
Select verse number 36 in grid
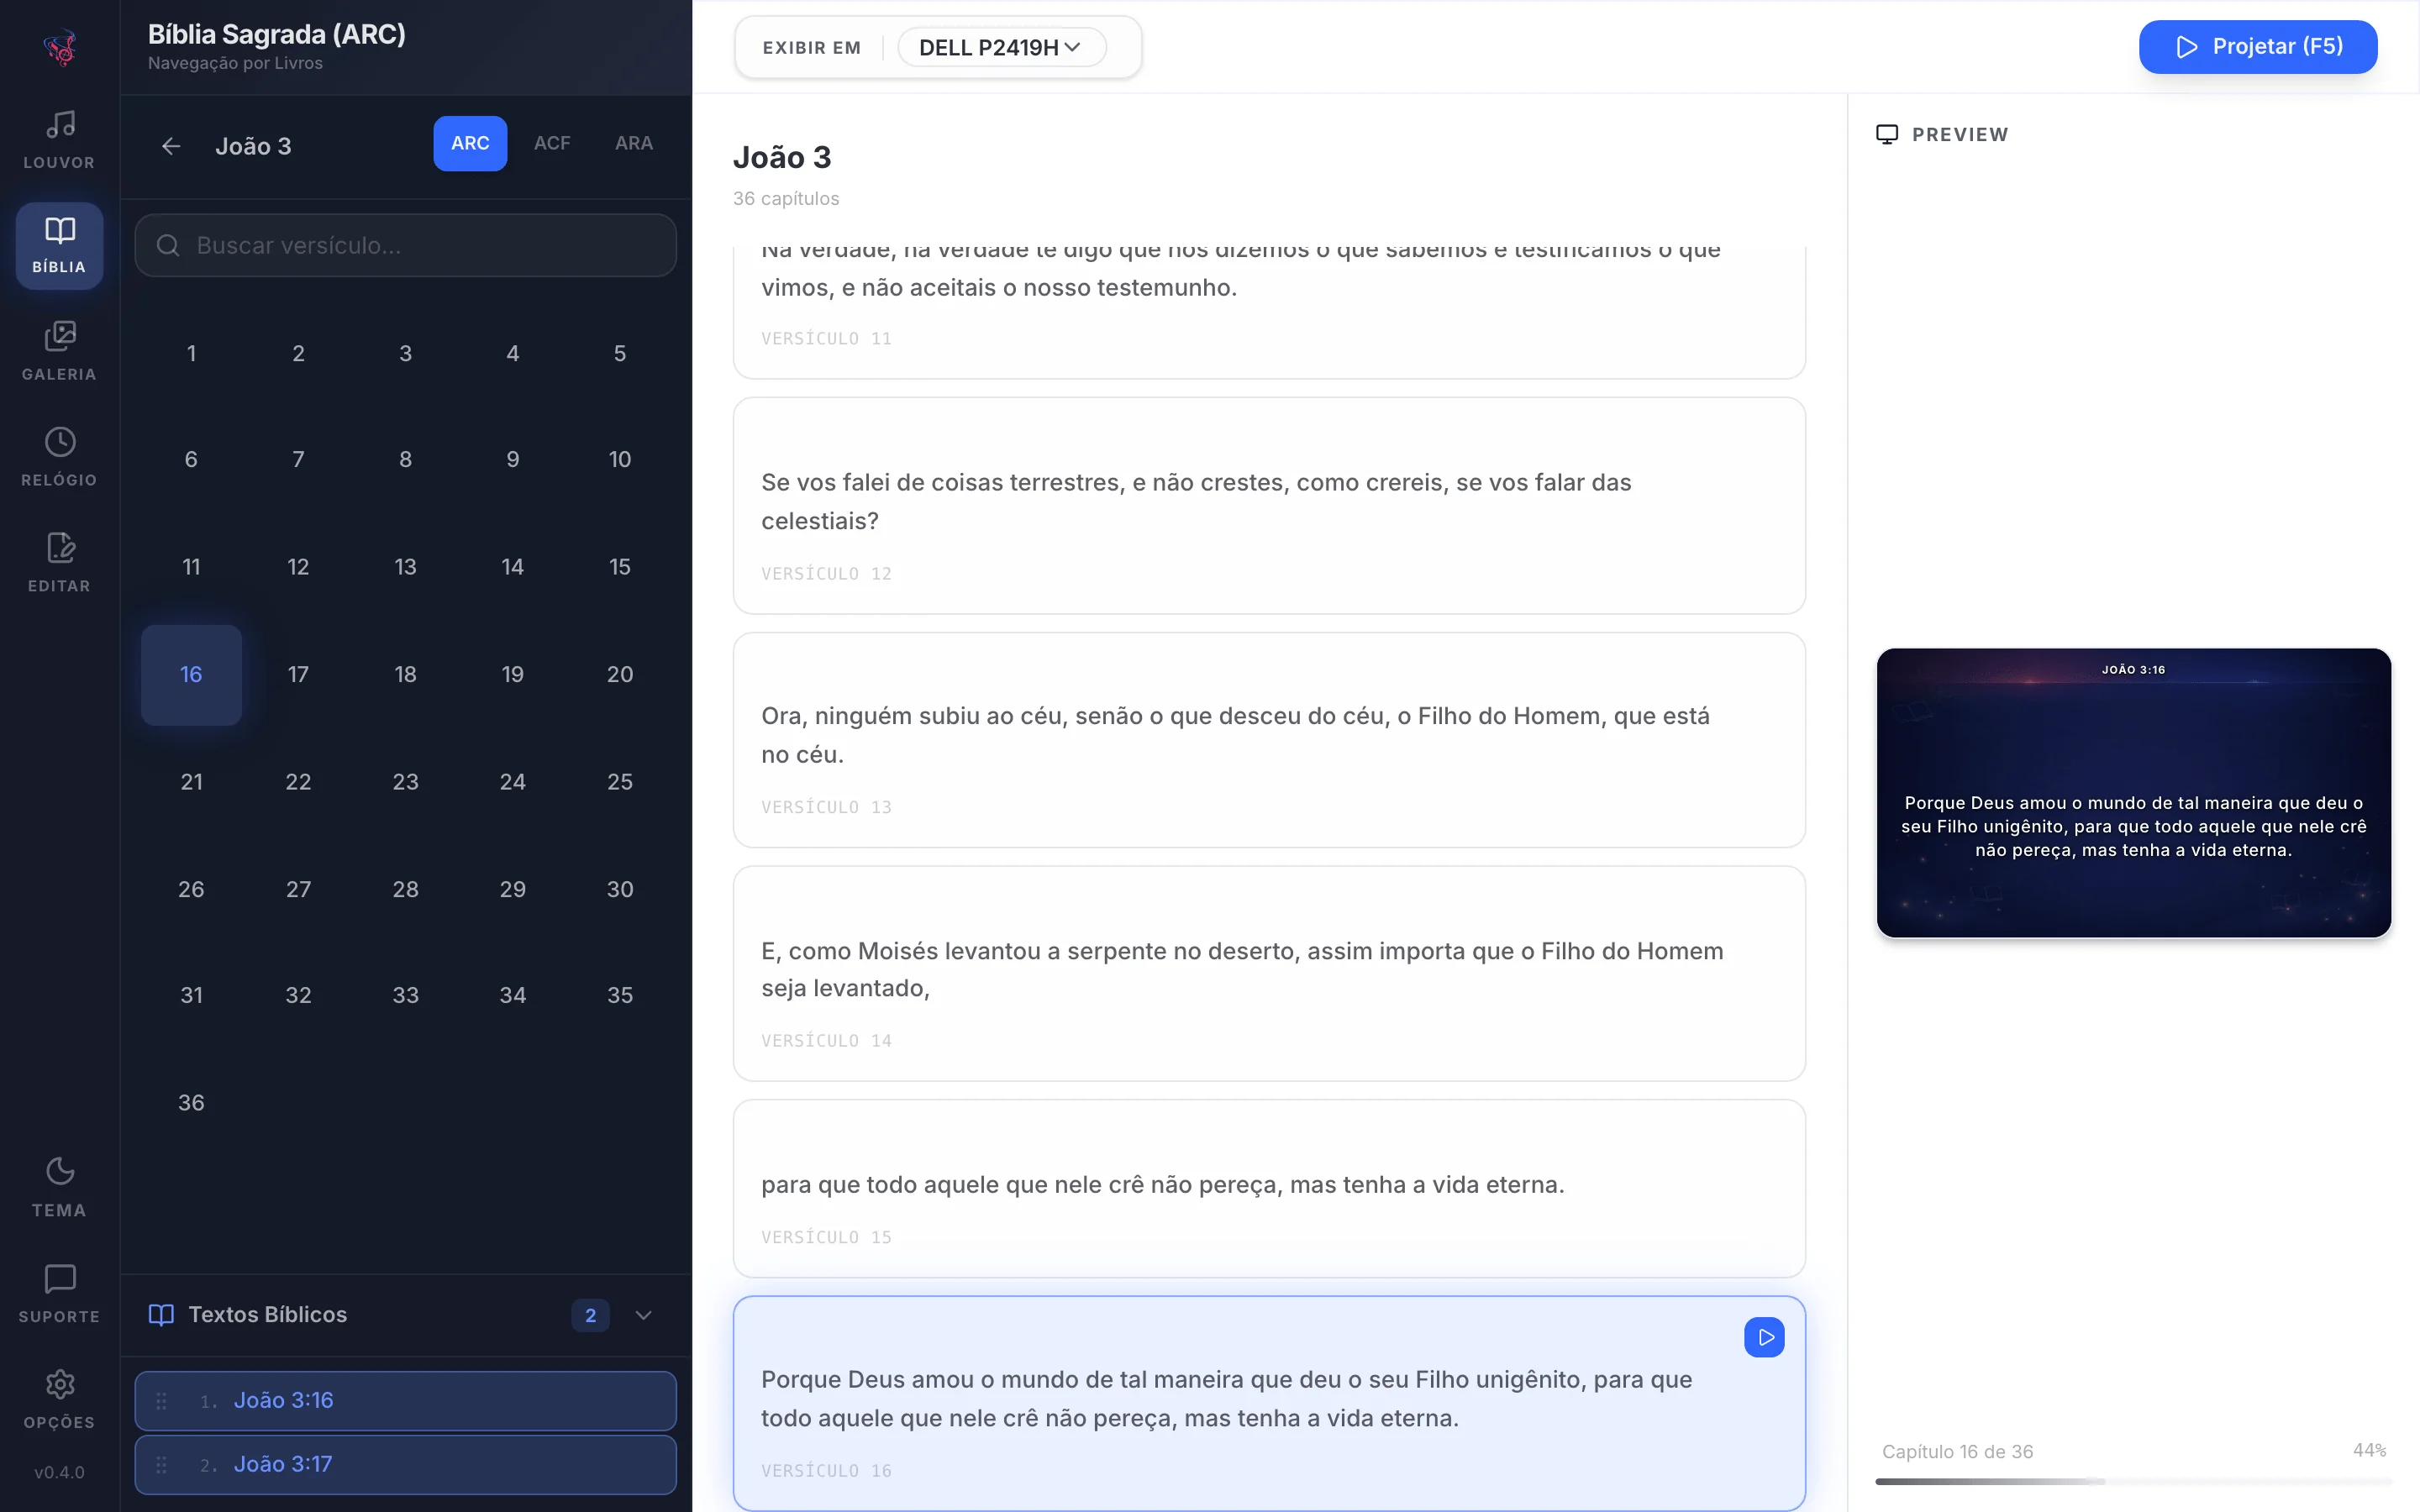(x=191, y=1102)
